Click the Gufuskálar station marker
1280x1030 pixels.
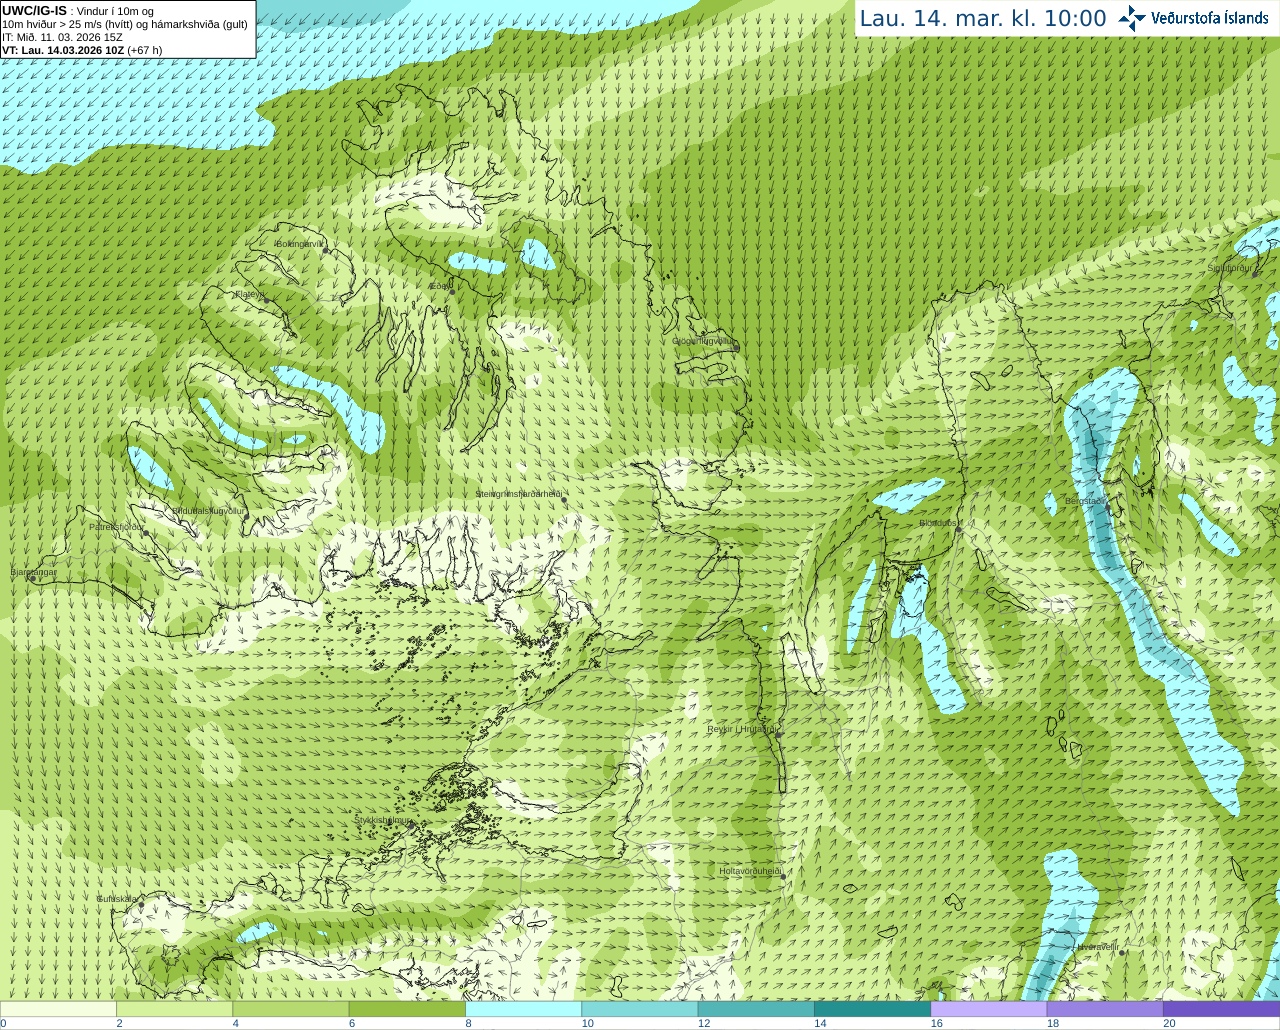[x=141, y=905]
